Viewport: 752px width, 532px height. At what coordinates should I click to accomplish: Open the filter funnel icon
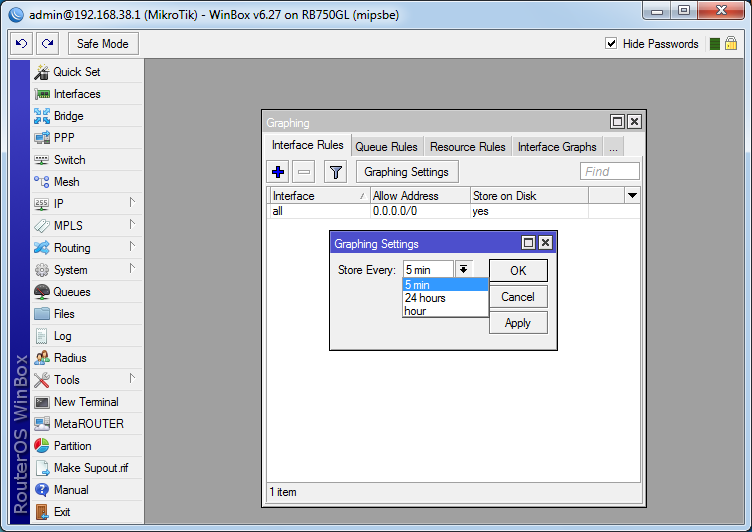point(335,172)
